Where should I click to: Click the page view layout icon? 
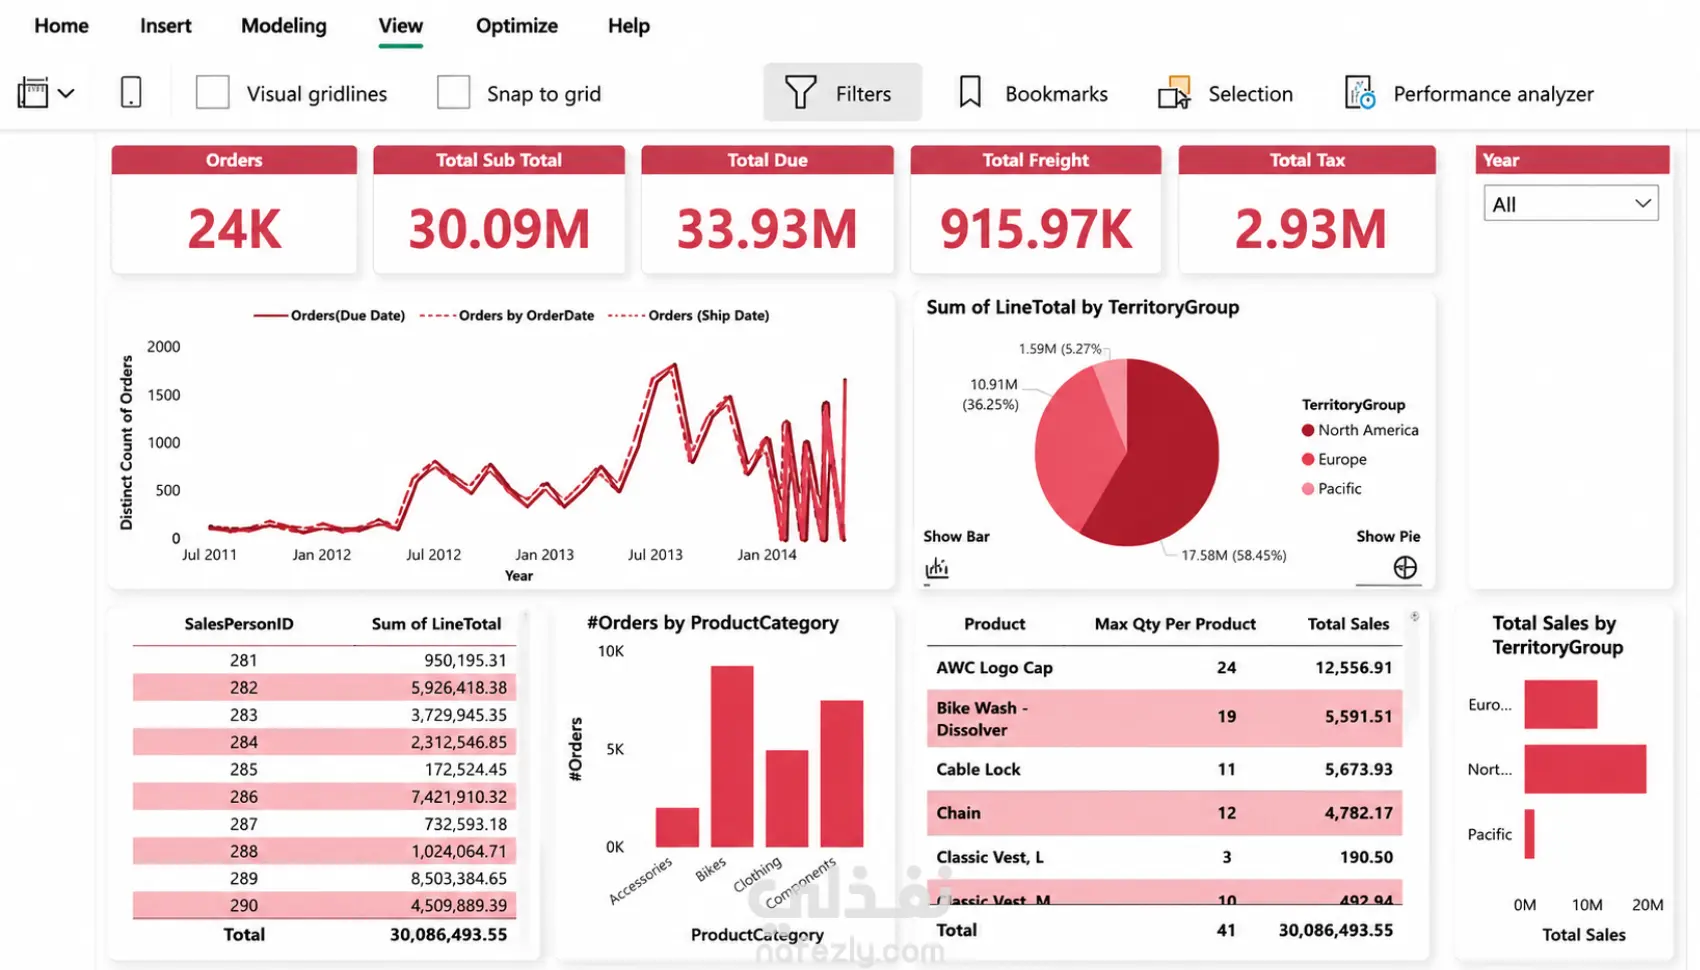point(33,93)
